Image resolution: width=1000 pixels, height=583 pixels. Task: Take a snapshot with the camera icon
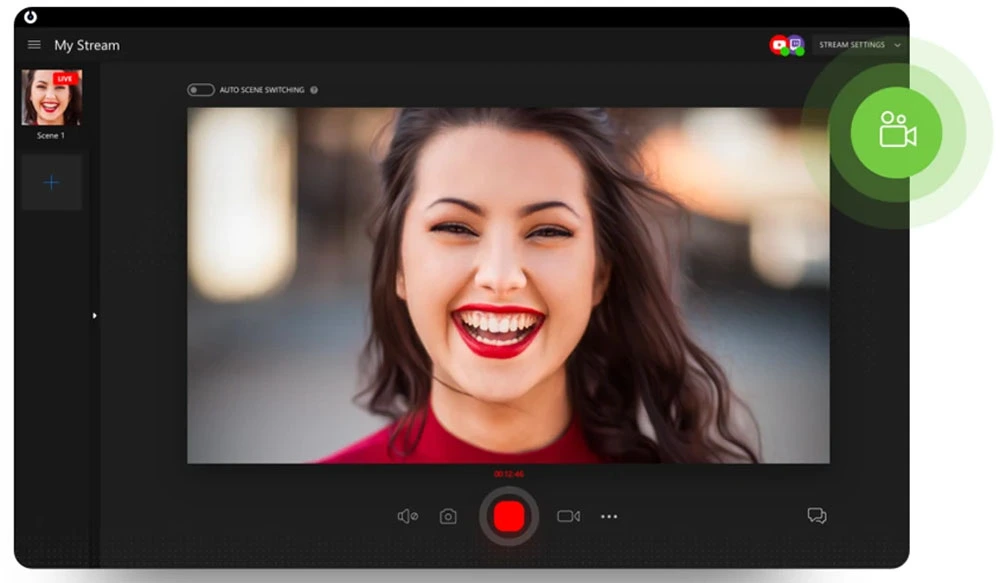446,515
